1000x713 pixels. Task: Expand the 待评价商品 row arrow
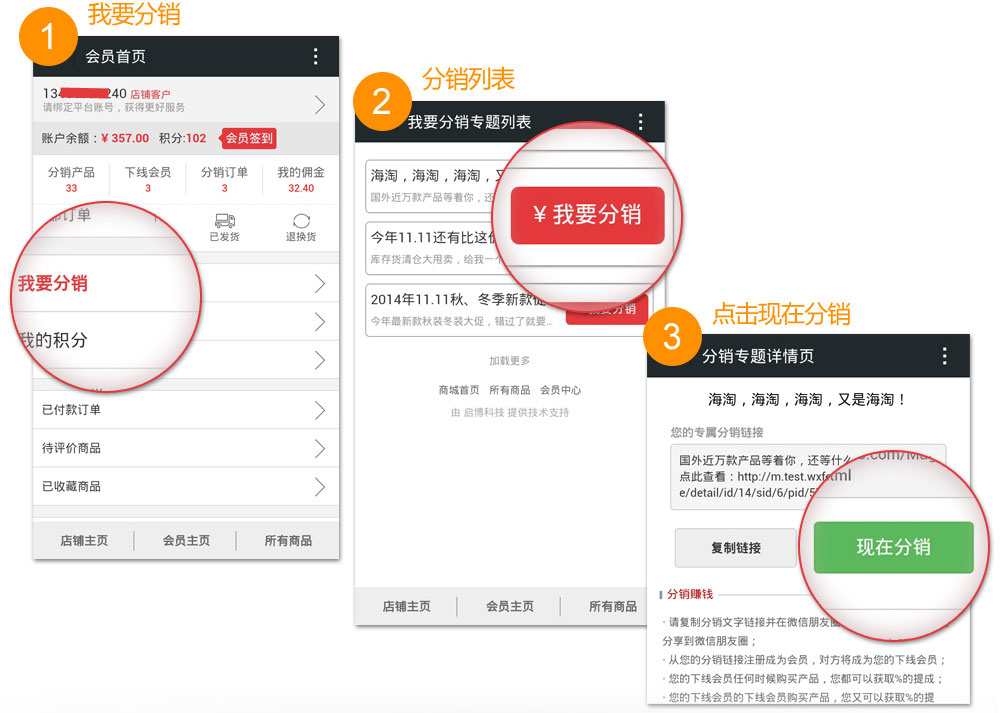pyautogui.click(x=319, y=448)
